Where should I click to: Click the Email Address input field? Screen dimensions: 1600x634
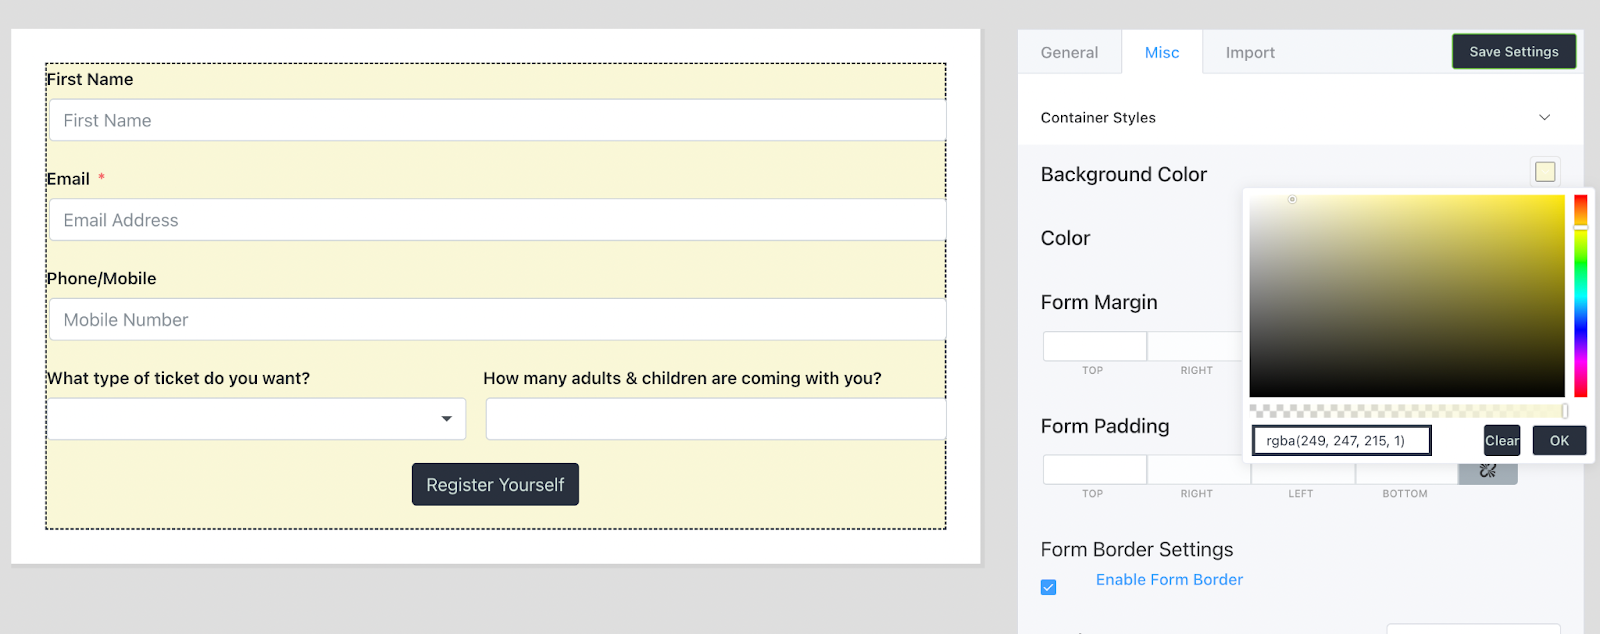(x=497, y=220)
